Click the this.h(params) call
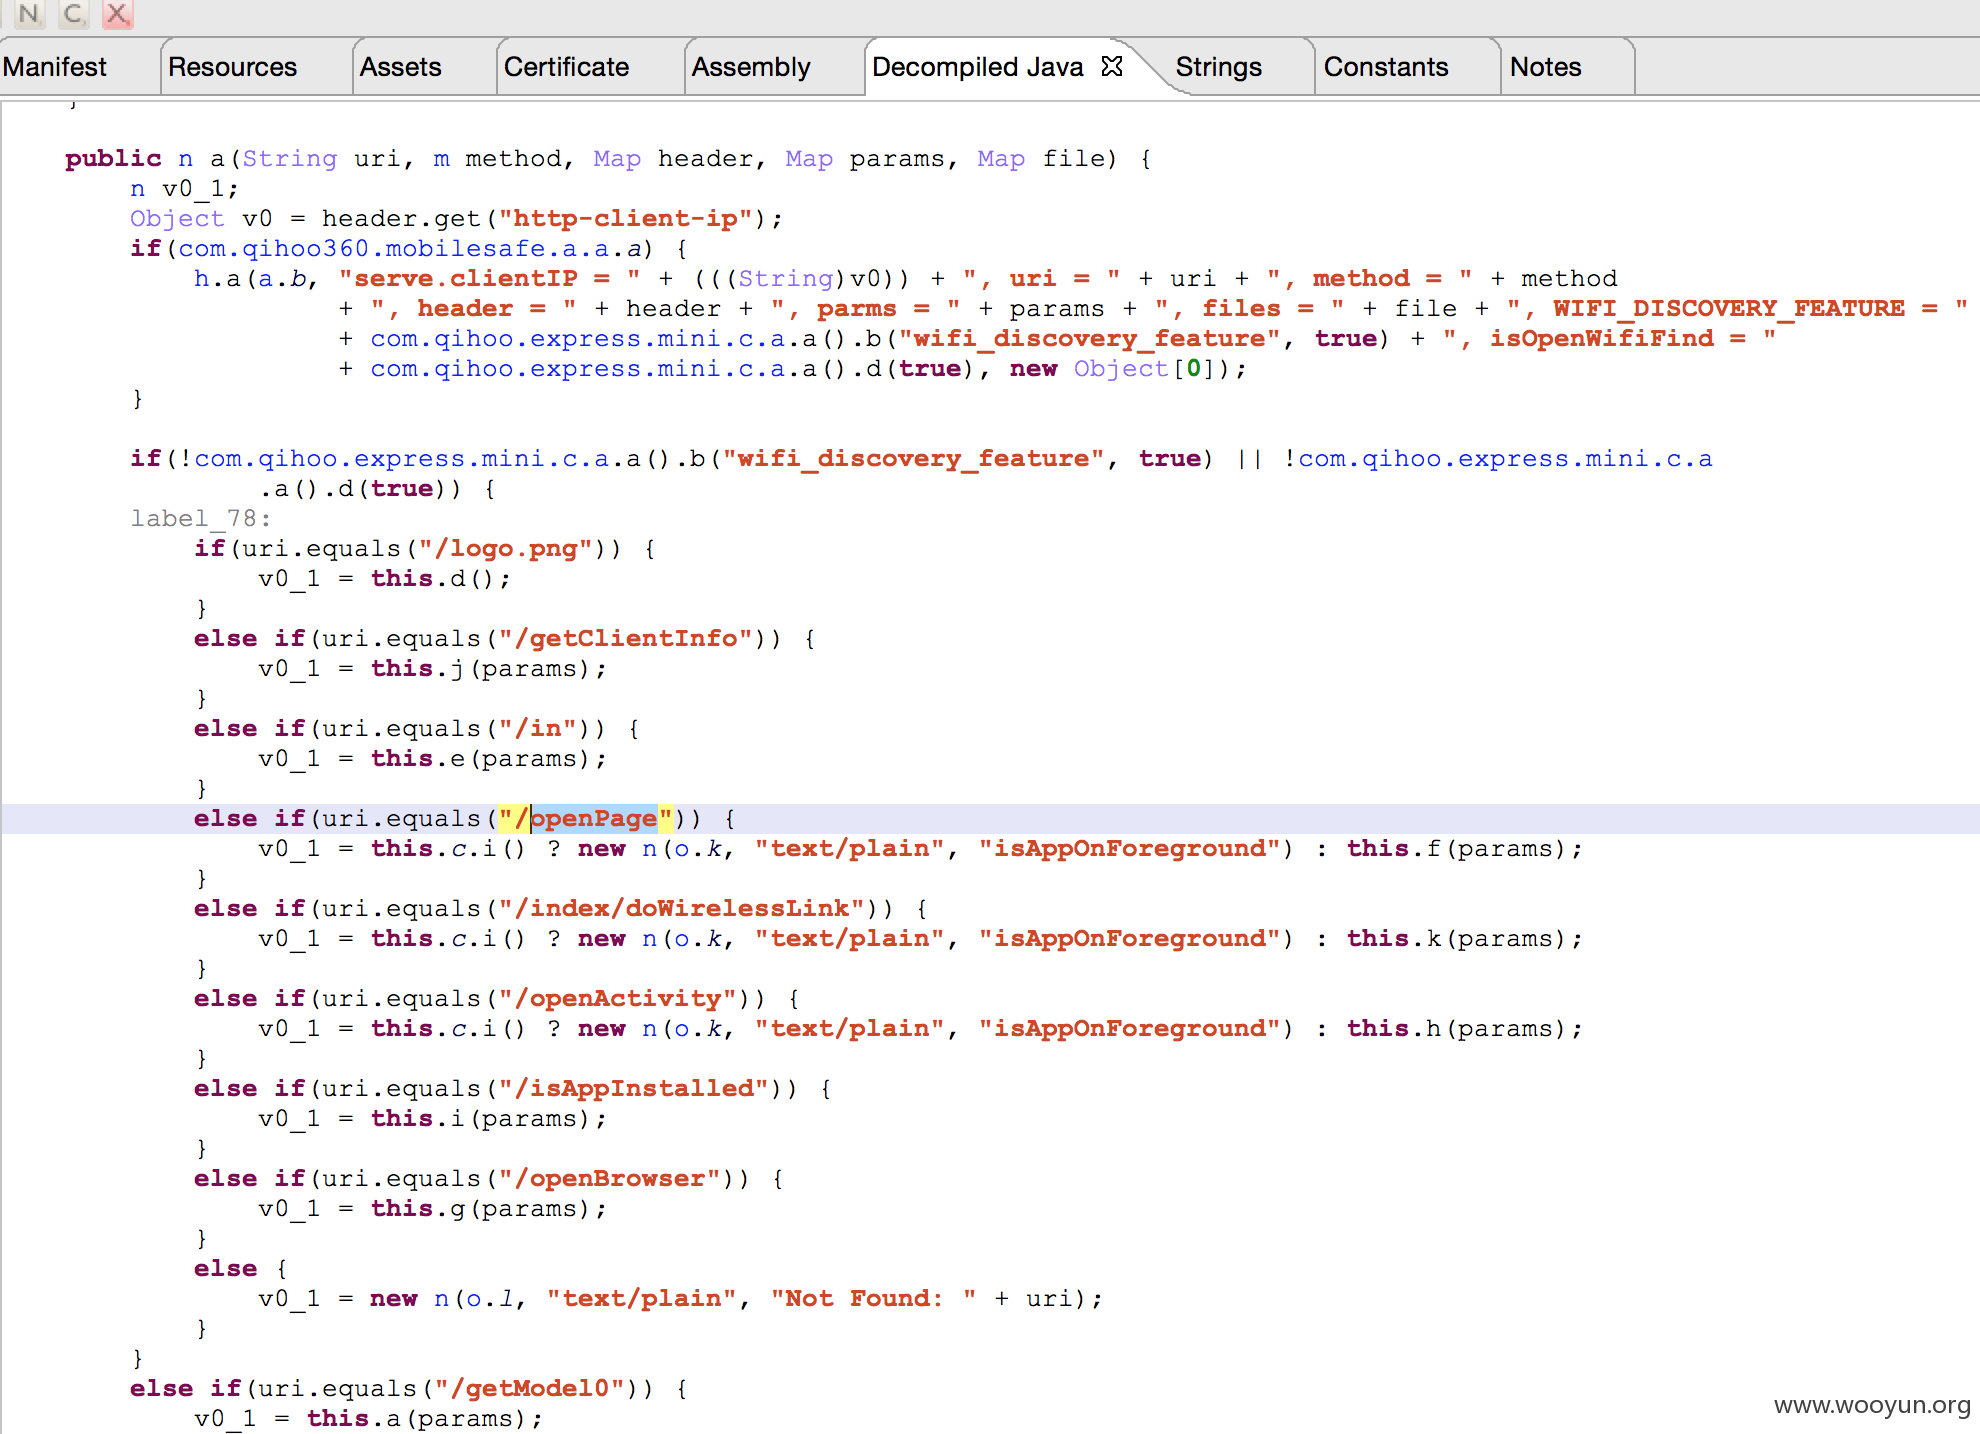 coord(1457,1029)
